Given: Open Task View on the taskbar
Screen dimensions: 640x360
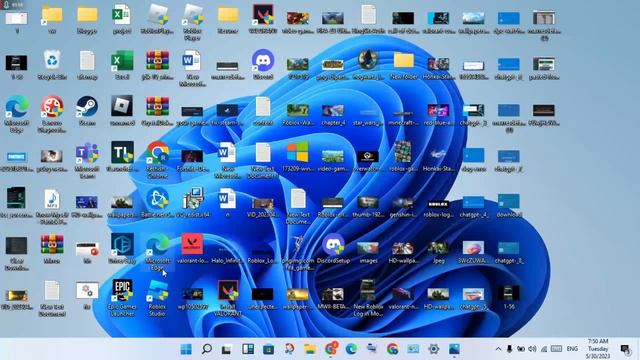Looking at the screenshot, I should tap(227, 349).
